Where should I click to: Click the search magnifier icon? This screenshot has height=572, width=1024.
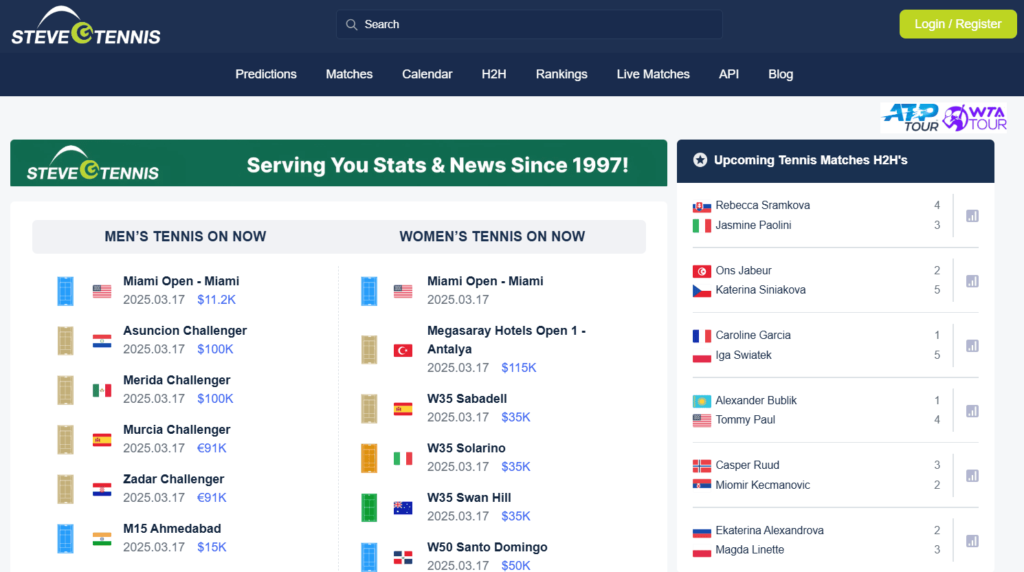351,25
